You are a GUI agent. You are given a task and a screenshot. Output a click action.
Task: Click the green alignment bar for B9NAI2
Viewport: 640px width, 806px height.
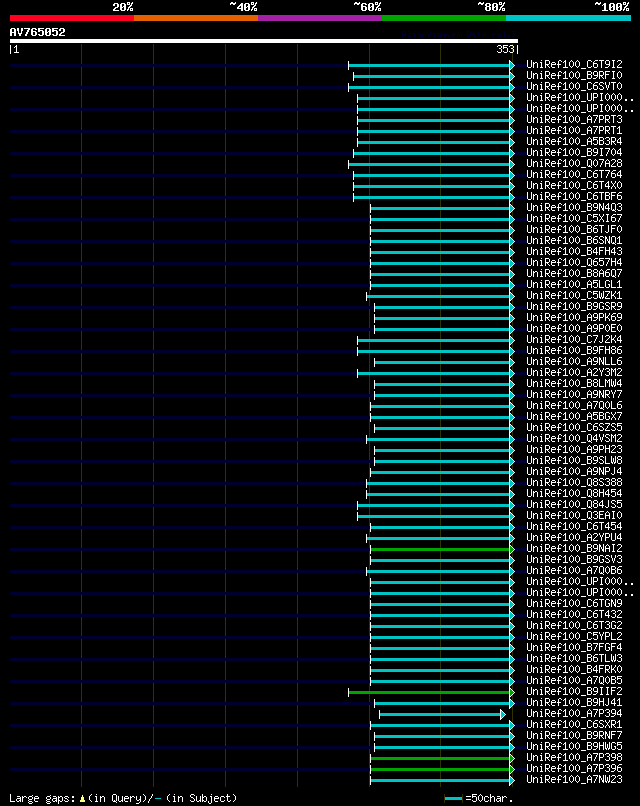[x=442, y=549]
